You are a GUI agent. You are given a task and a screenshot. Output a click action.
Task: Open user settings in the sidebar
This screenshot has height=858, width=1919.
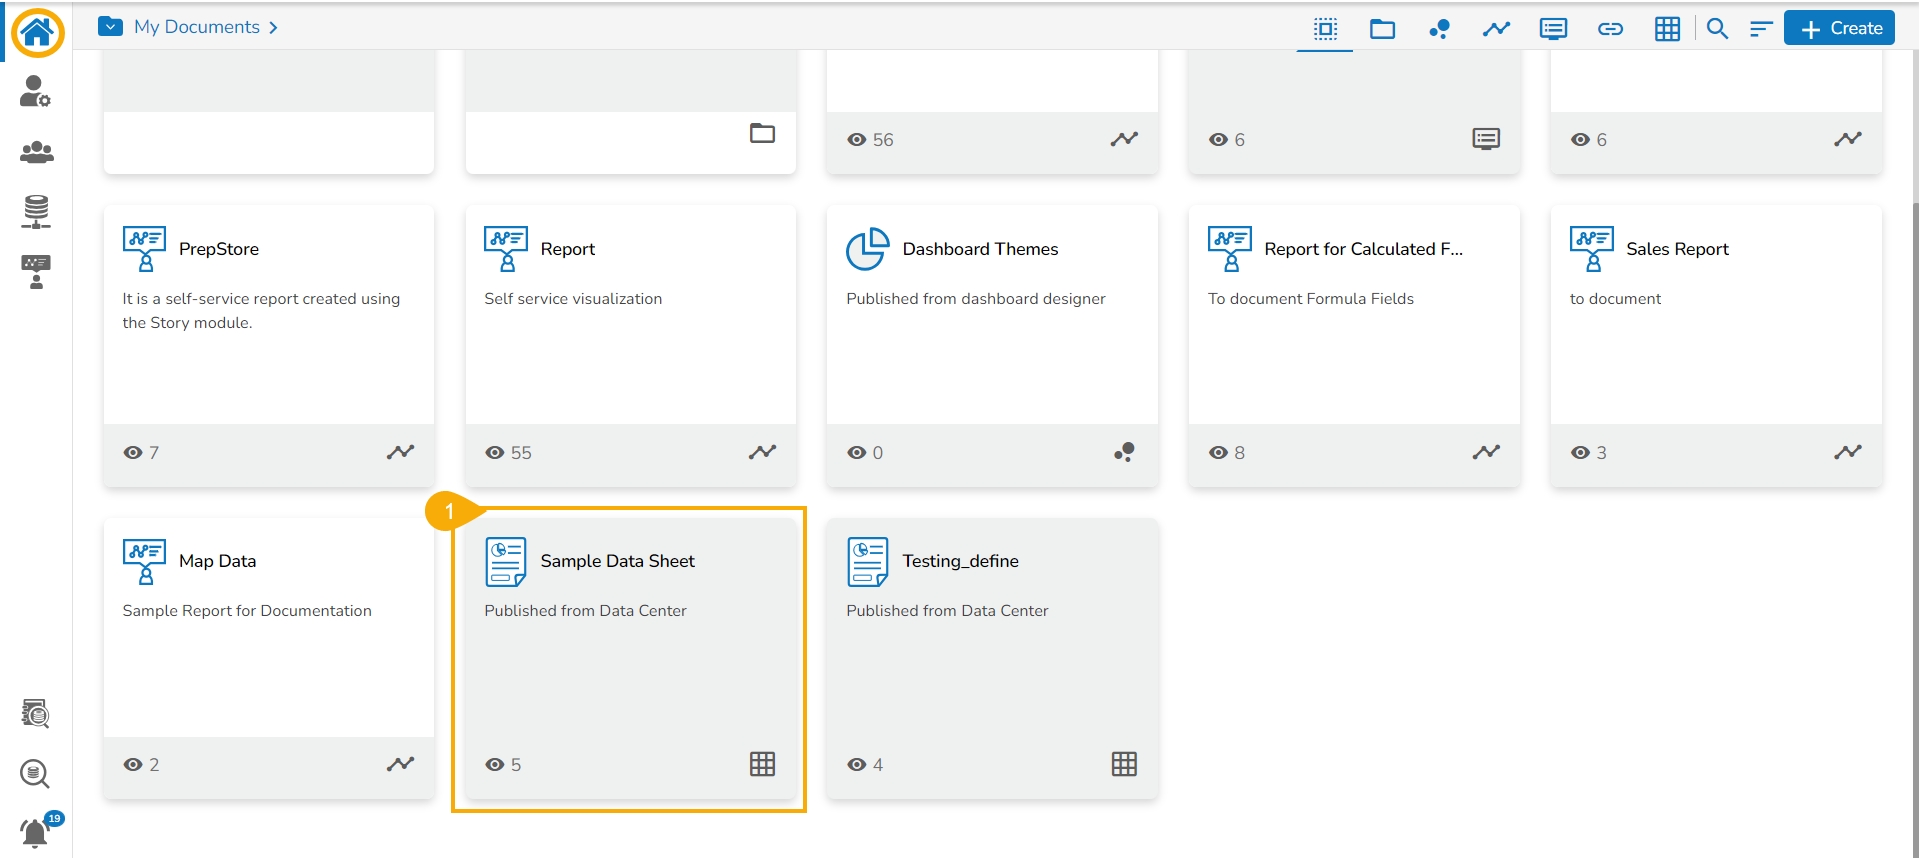tap(36, 92)
